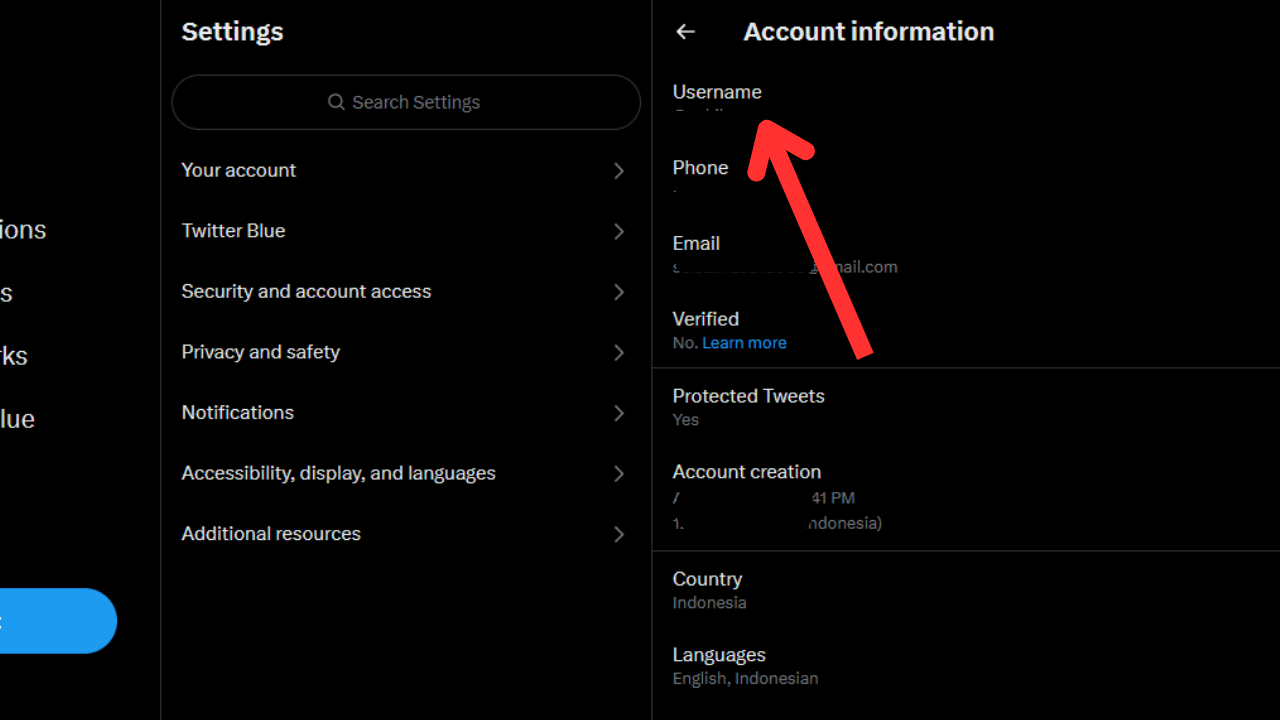Image resolution: width=1280 pixels, height=720 pixels.
Task: Go back using the arrow beside Account information
Action: 685,32
